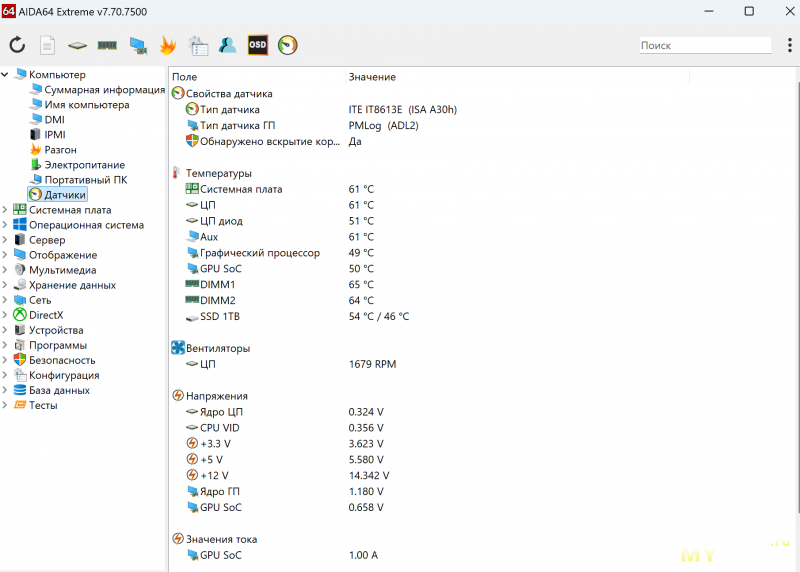The image size is (800, 572).
Task: Click the Тесты tree item
Action: pos(36,405)
